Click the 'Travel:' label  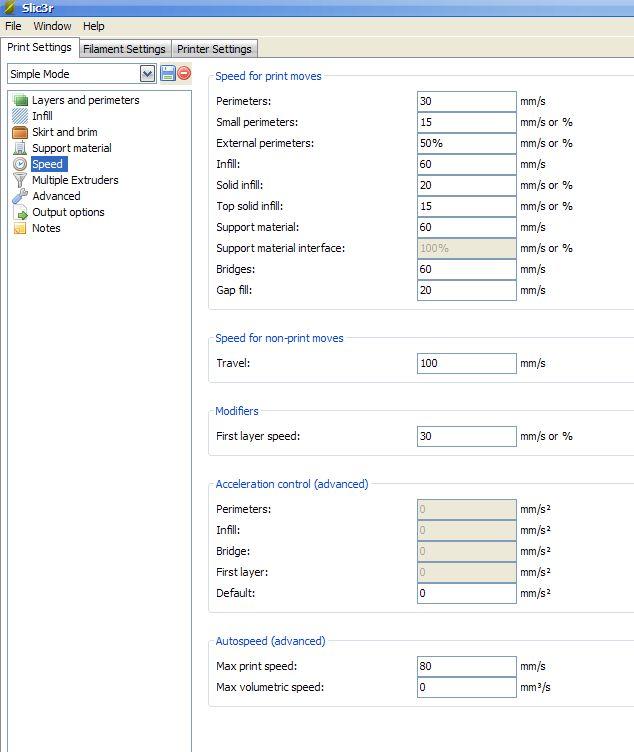(x=233, y=364)
